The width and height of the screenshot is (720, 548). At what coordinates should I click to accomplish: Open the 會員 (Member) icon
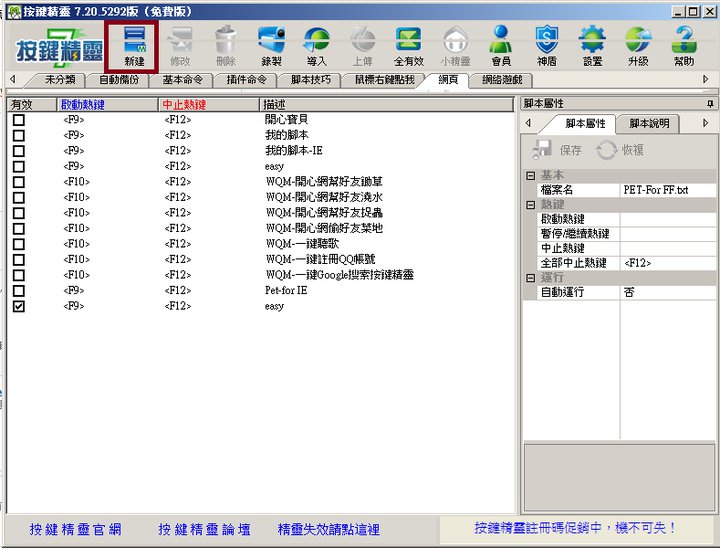pyautogui.click(x=500, y=45)
